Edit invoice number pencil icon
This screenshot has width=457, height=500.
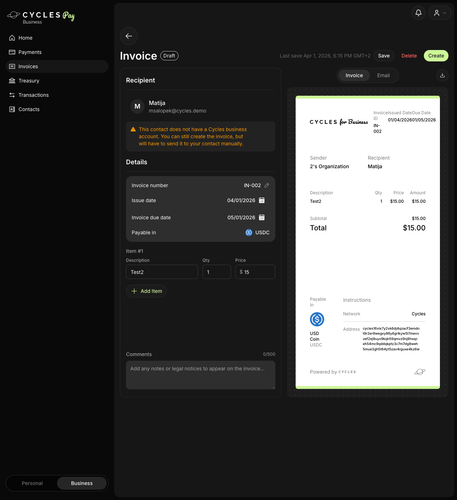[x=267, y=186]
